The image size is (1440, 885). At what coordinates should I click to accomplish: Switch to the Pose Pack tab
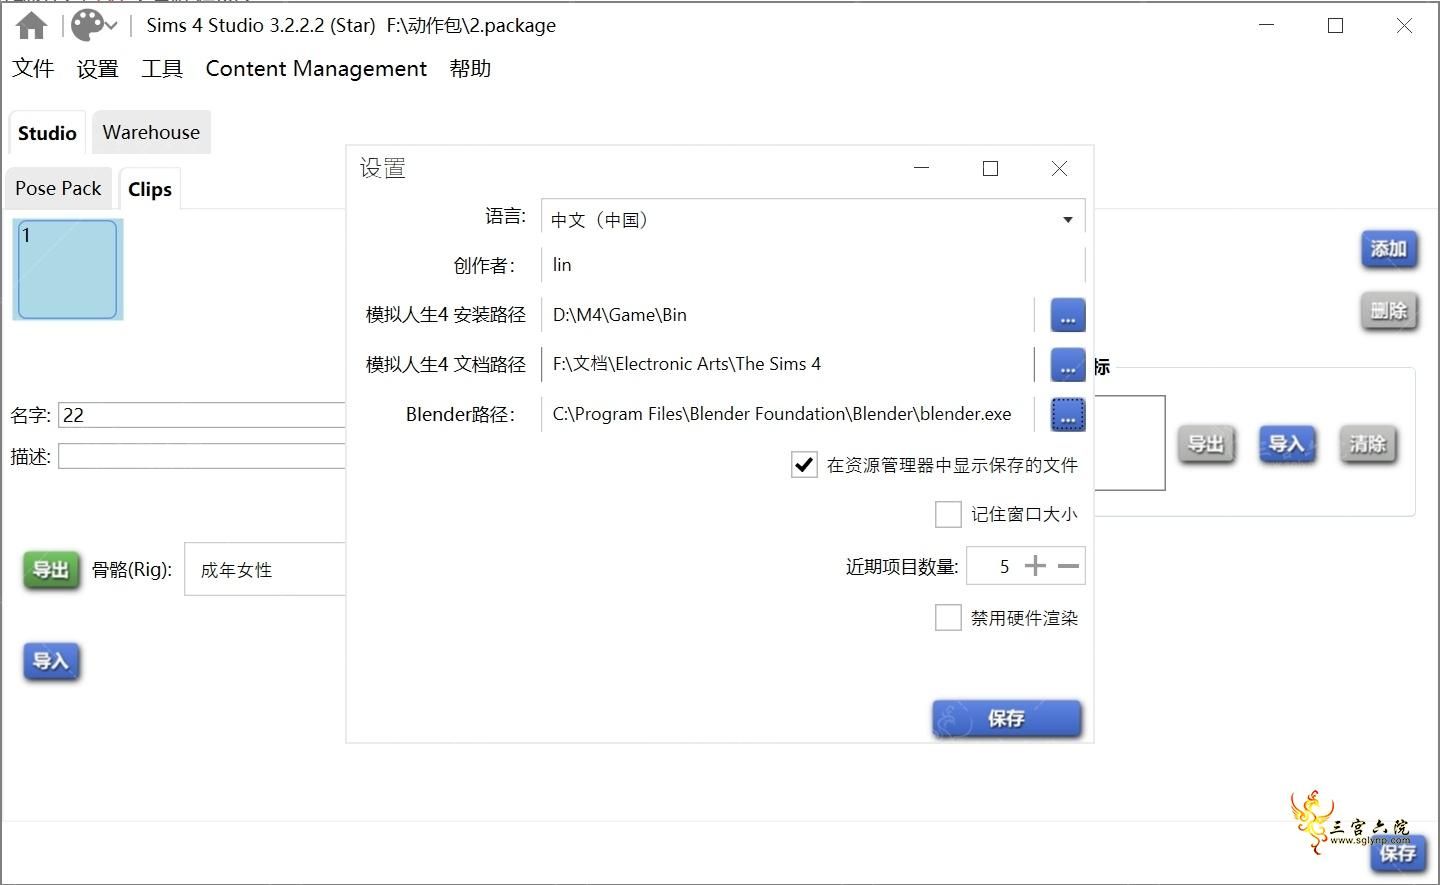58,188
